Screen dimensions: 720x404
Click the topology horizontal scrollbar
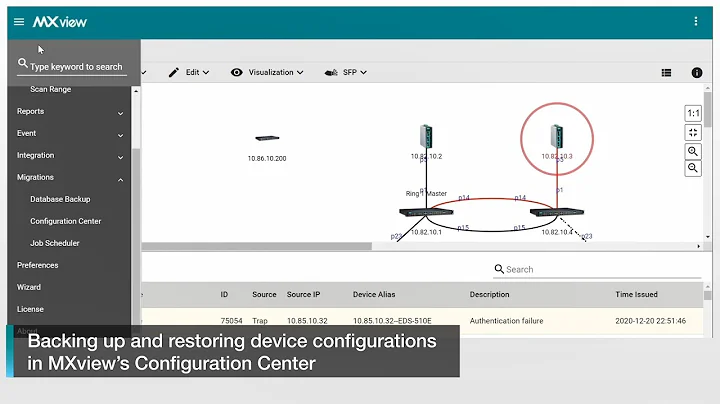257,247
